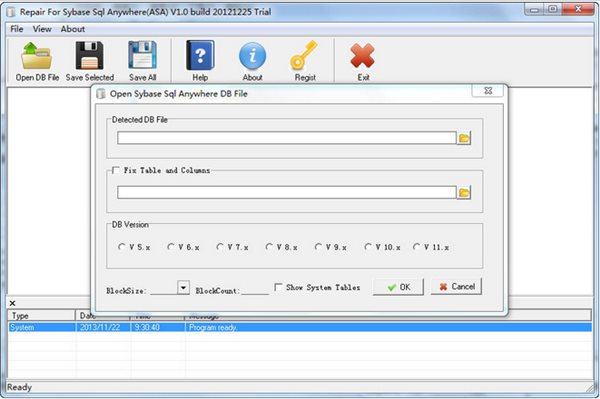This screenshot has height=399, width=600.
Task: Select the System log row
Action: pyautogui.click(x=300, y=327)
